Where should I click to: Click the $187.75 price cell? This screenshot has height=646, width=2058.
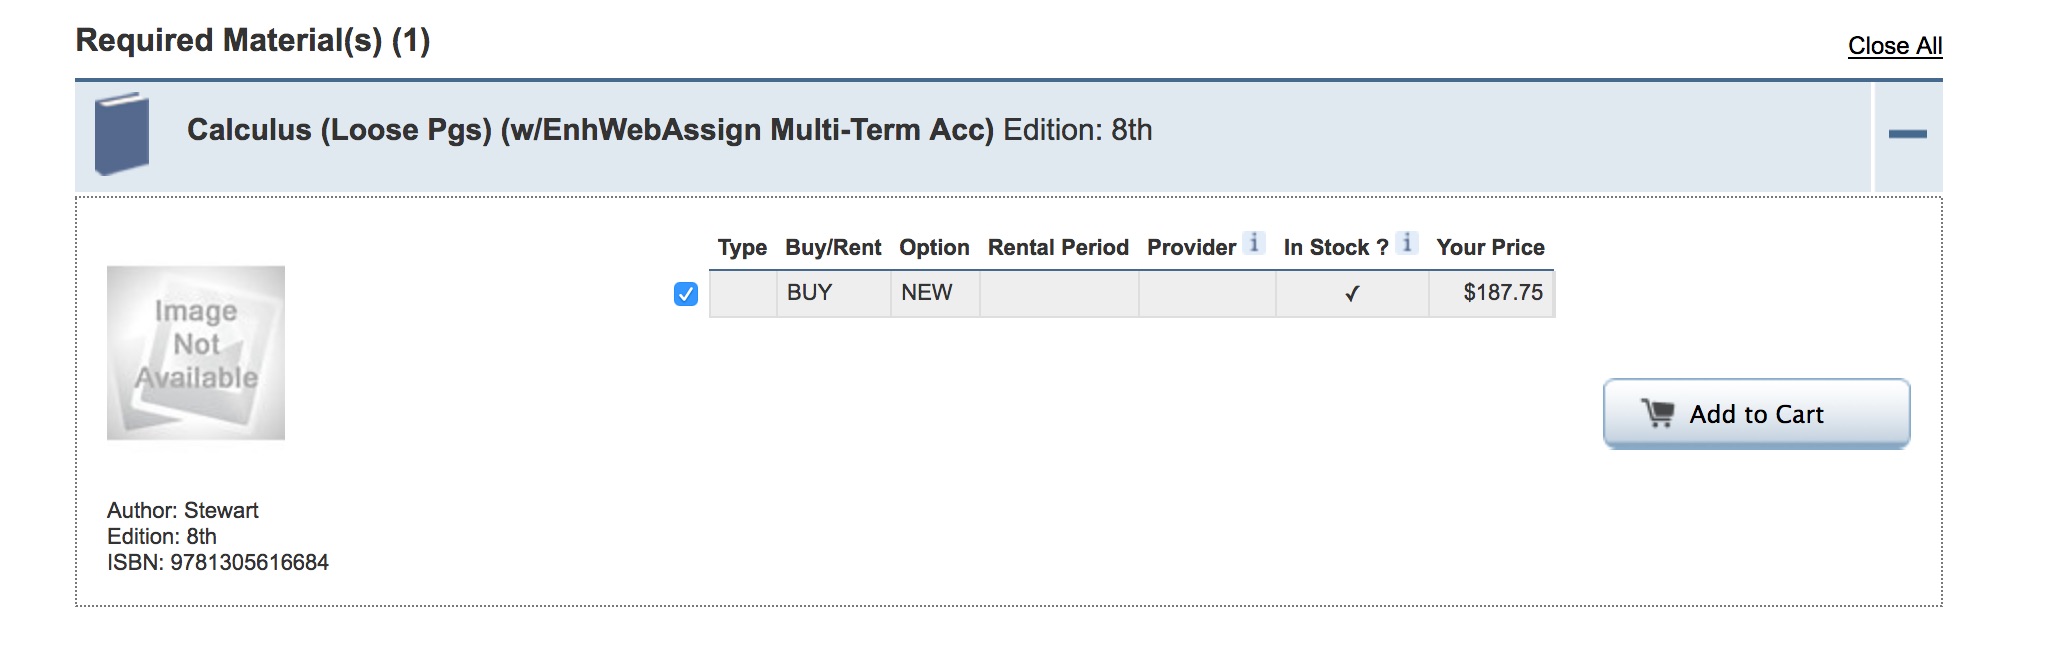(x=1491, y=293)
